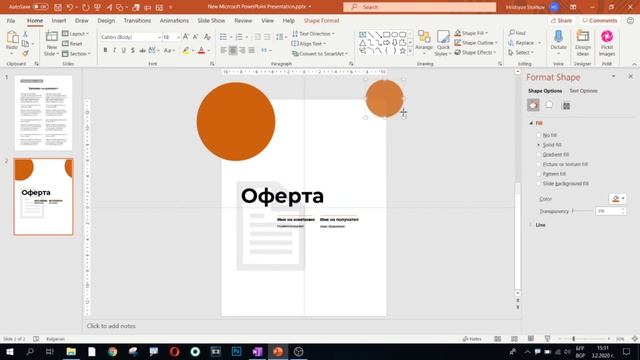Open Opera browser from the taskbar
Image resolution: width=640 pixels, height=360 pixels.
174,351
